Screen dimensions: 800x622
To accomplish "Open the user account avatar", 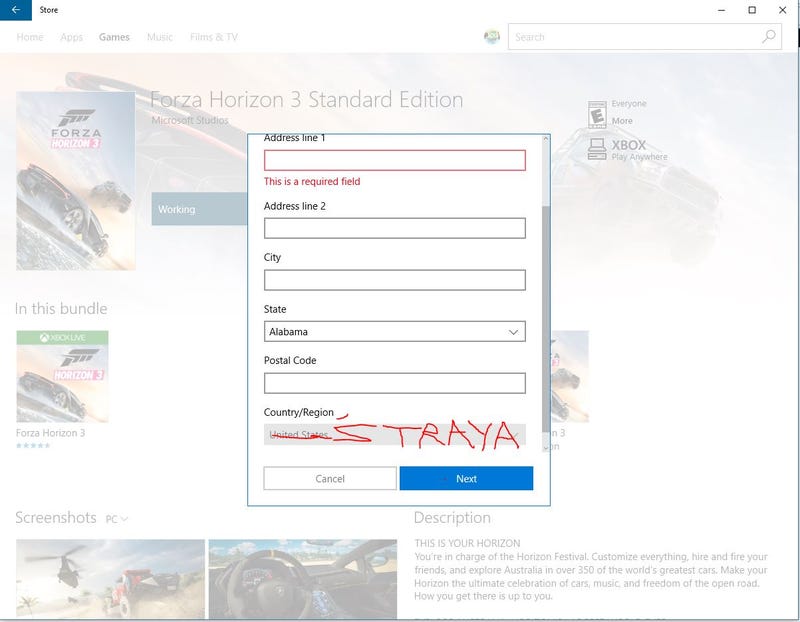I will click(492, 37).
